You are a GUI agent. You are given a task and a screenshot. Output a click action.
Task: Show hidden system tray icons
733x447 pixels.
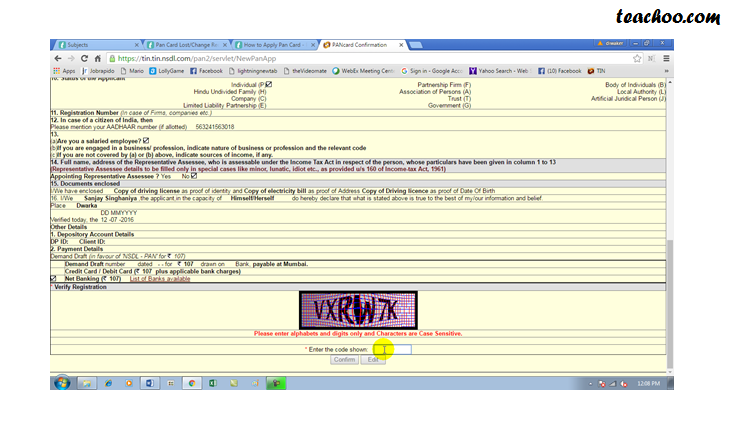[x=590, y=384]
